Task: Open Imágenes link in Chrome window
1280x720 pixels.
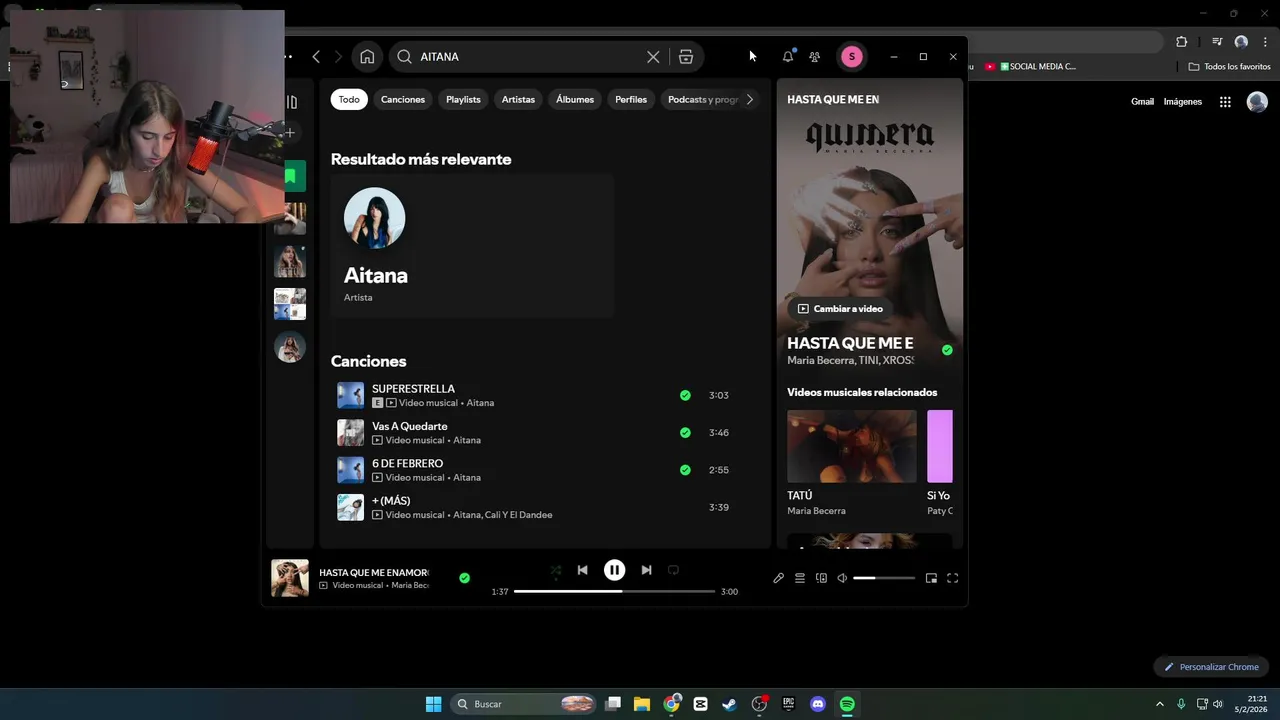Action: (1182, 102)
